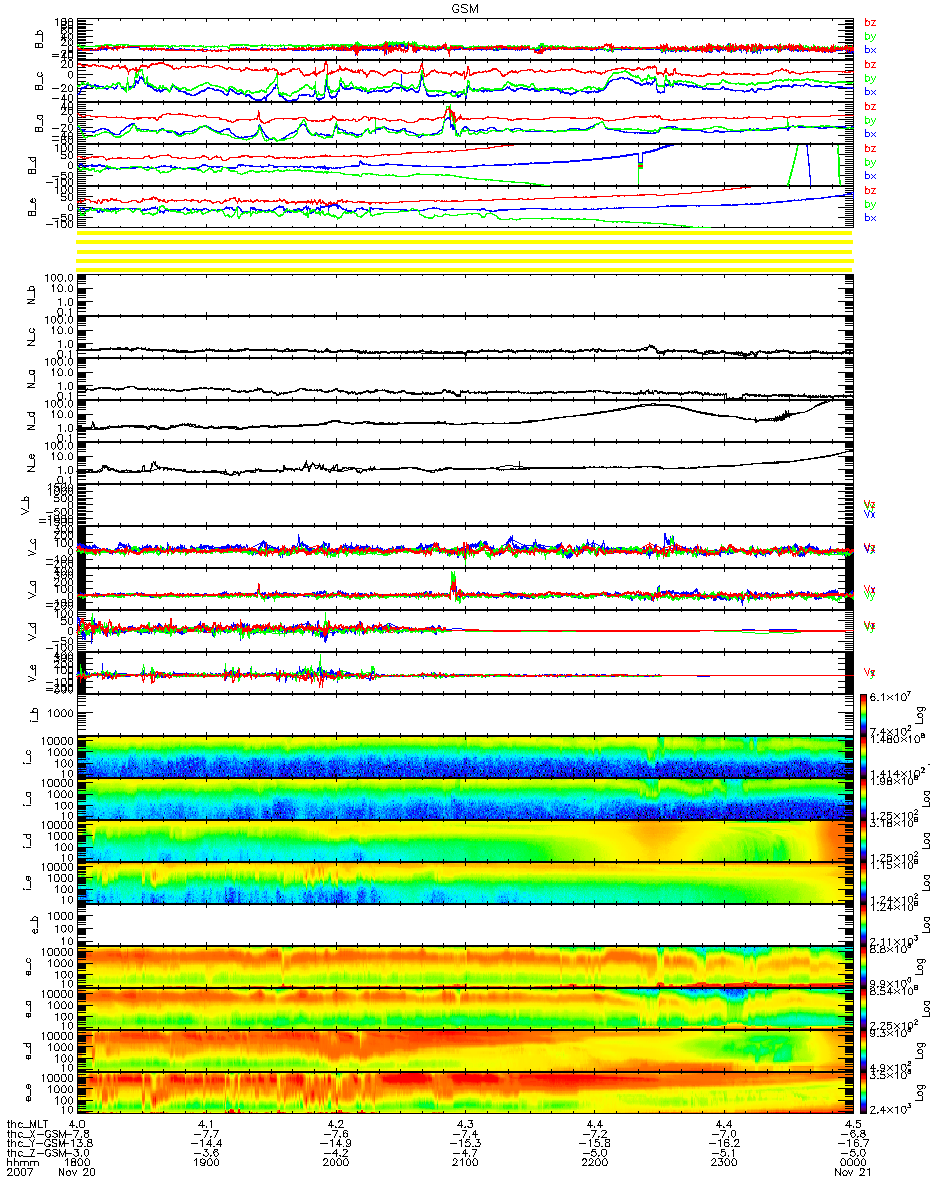Click the N_e density panel label

point(33,463)
